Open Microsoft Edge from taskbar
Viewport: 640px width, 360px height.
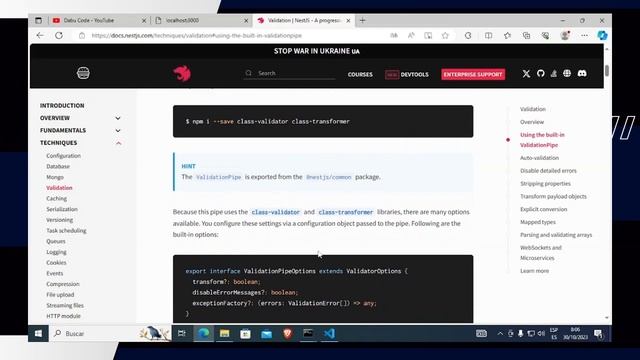[203, 333]
